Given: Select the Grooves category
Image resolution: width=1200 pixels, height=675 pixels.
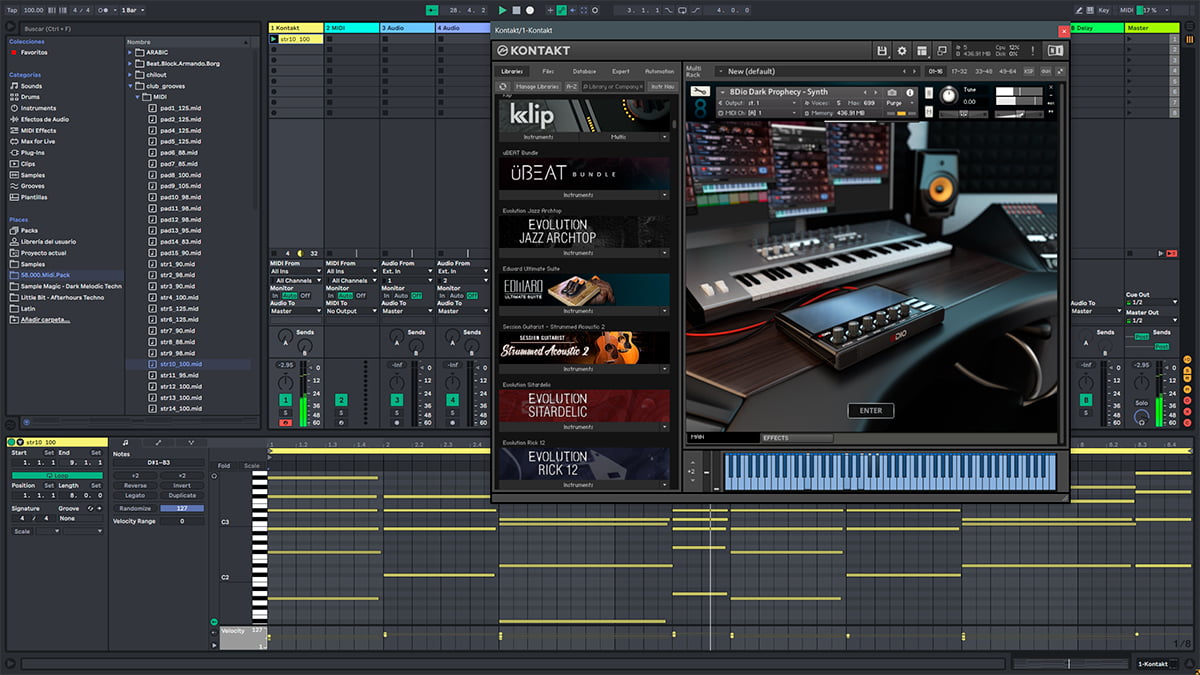Looking at the screenshot, I should (33, 186).
